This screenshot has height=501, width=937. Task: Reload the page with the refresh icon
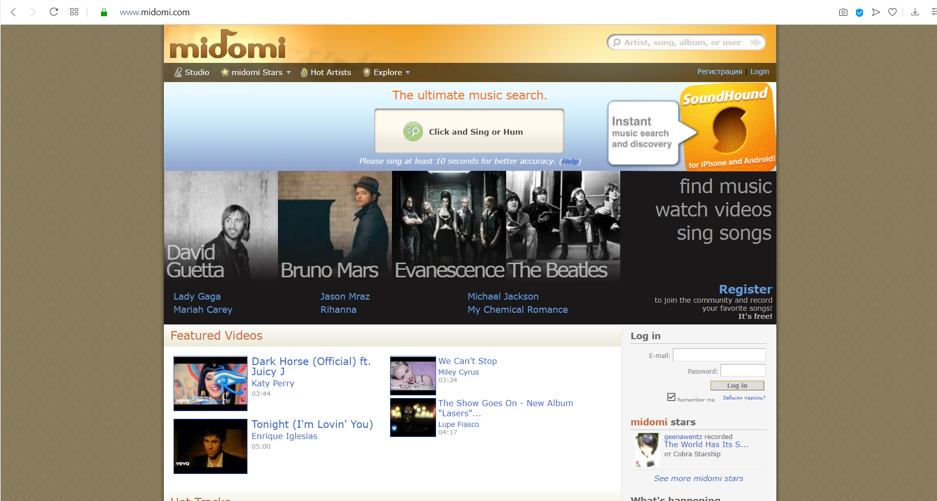click(54, 12)
